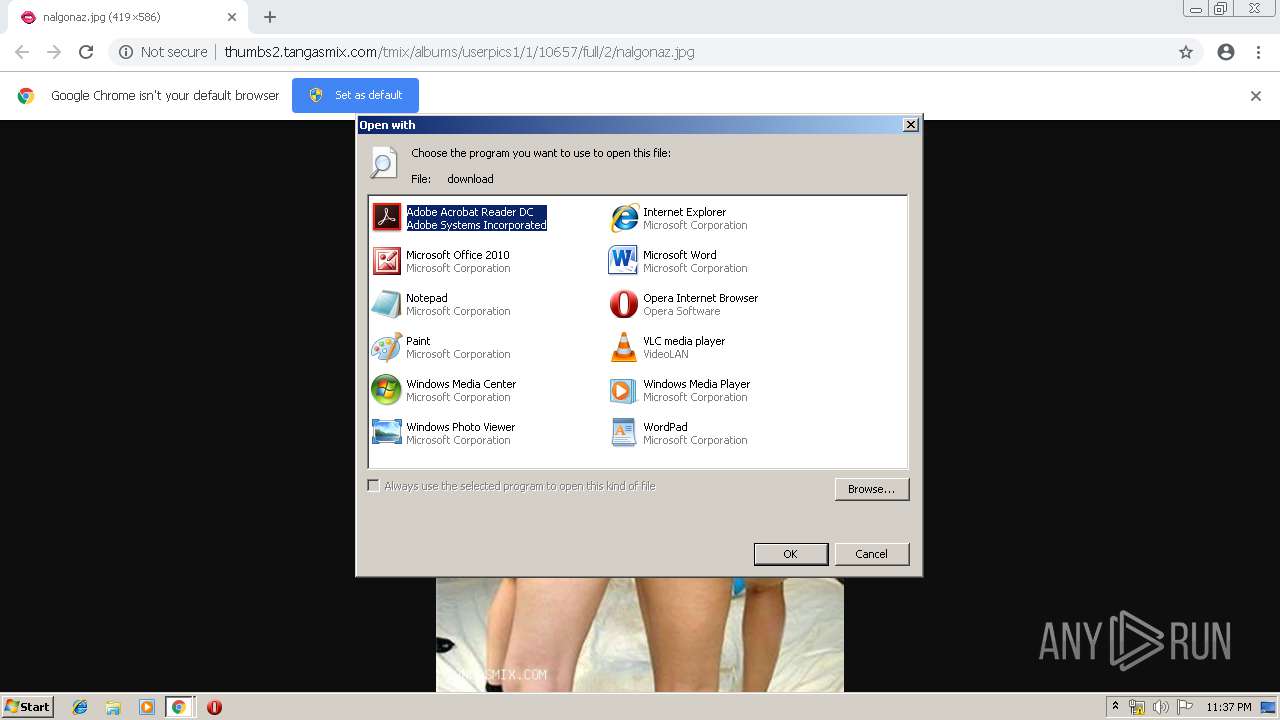Screen dimensions: 1280x720
Task: Close the nalgonaz.jpg tab
Action: [x=232, y=17]
